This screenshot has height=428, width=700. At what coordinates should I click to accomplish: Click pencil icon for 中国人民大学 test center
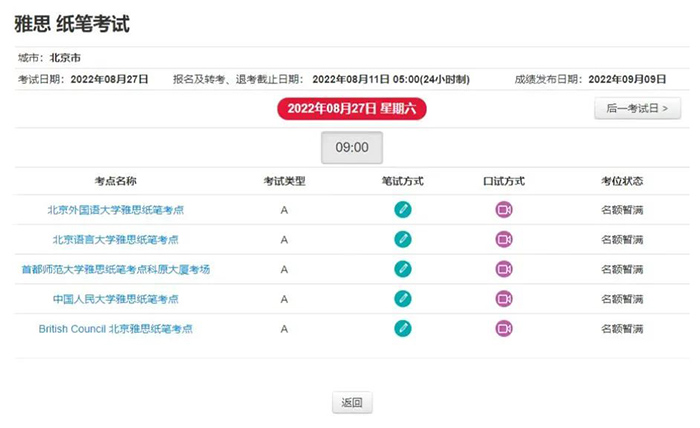[403, 299]
